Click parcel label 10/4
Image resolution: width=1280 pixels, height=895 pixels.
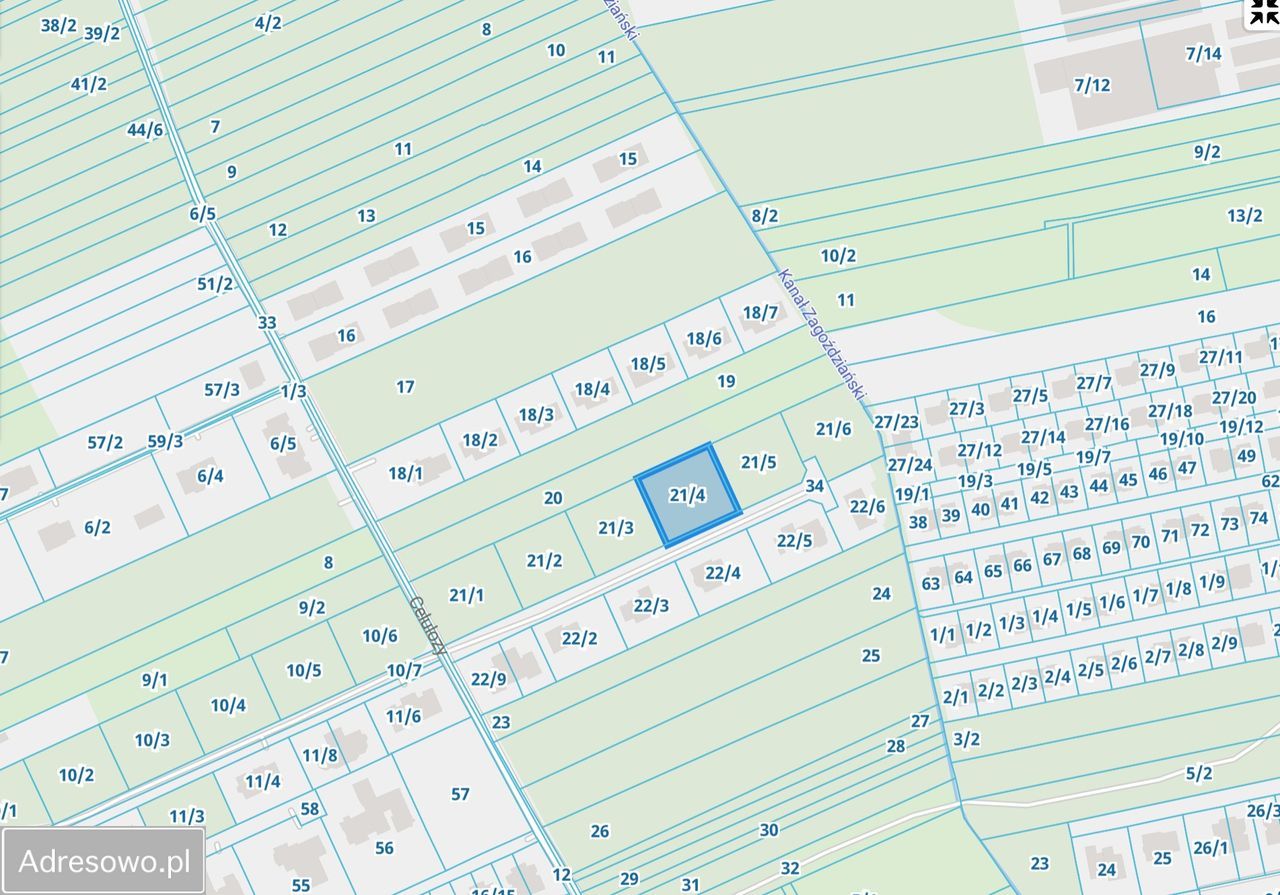coord(227,705)
